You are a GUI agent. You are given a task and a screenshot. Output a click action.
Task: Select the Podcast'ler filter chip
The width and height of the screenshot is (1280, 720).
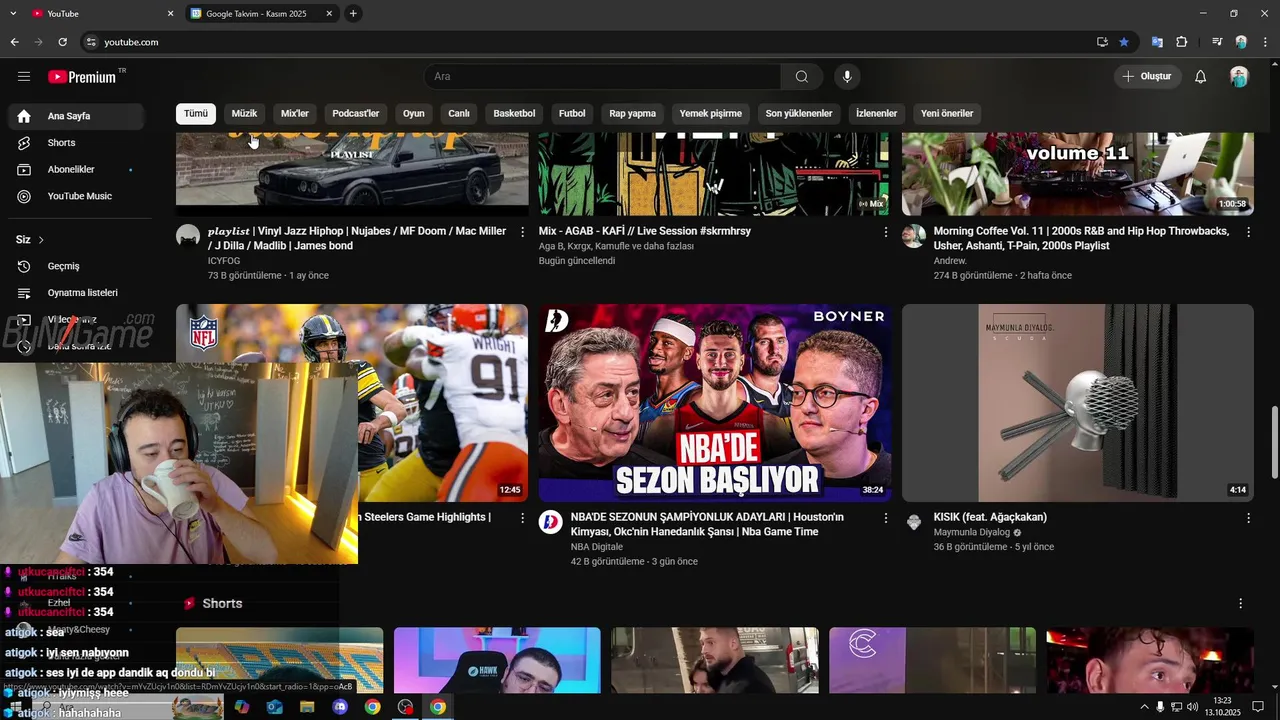click(x=356, y=113)
